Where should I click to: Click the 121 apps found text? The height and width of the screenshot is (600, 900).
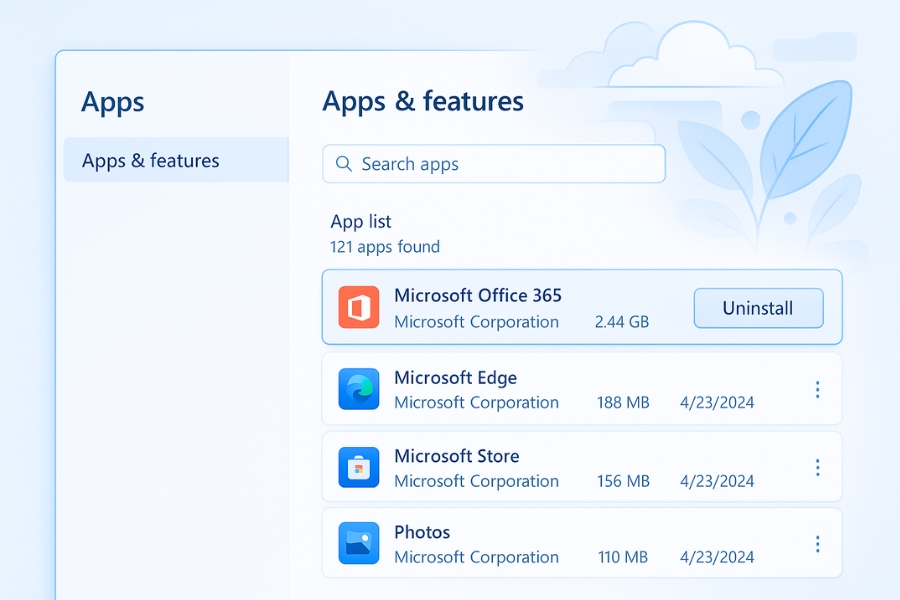pyautogui.click(x=384, y=247)
